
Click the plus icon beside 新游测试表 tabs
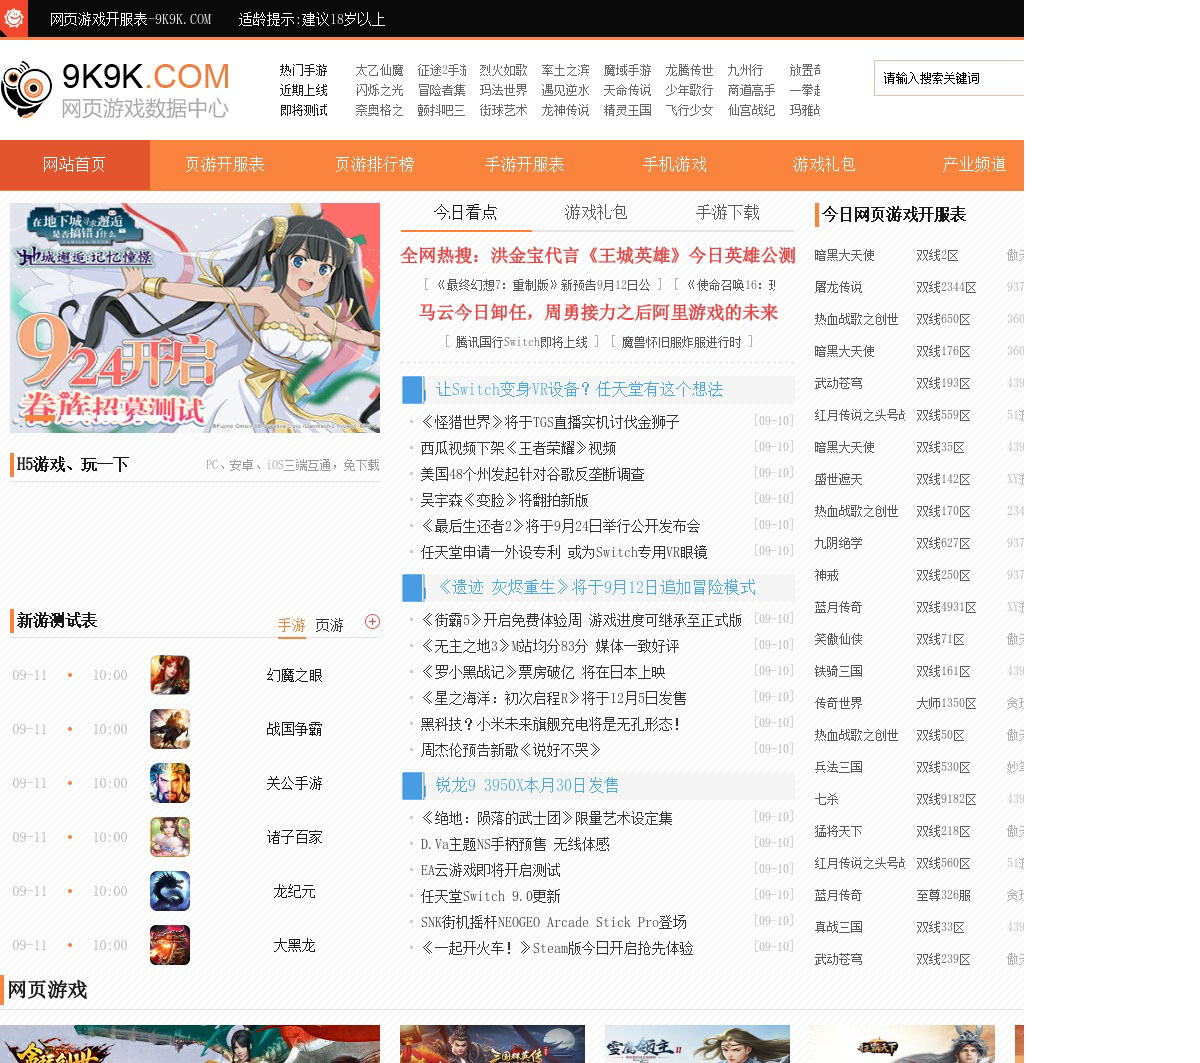click(x=372, y=621)
